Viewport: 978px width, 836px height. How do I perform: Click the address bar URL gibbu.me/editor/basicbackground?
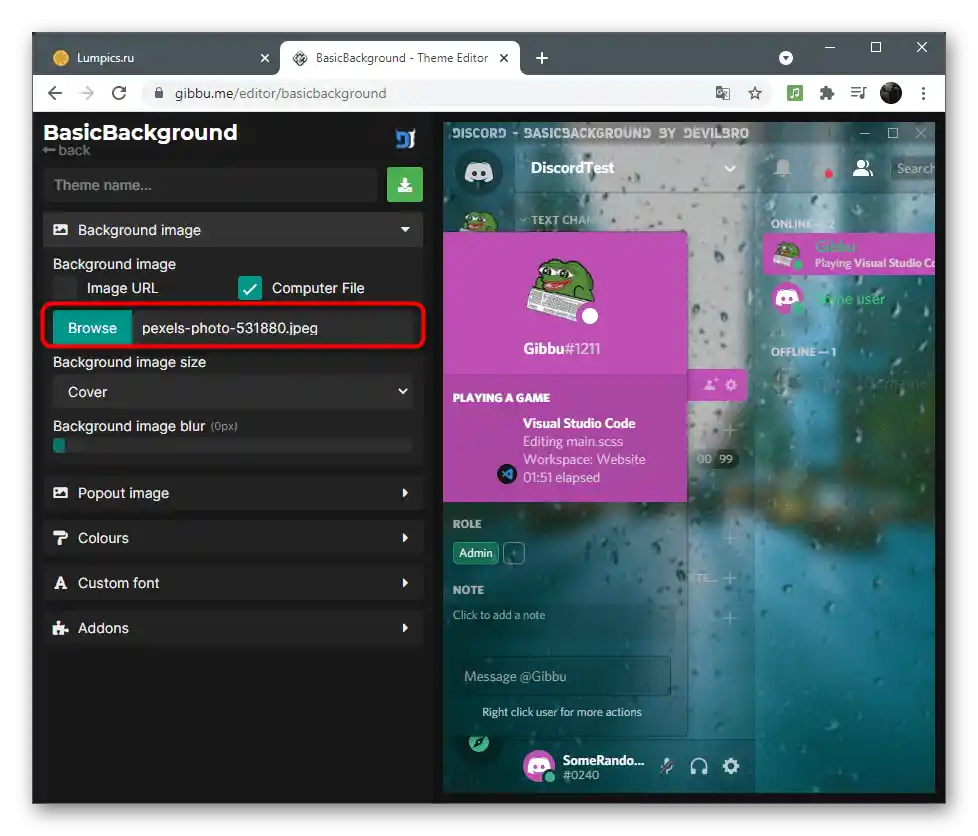point(281,93)
